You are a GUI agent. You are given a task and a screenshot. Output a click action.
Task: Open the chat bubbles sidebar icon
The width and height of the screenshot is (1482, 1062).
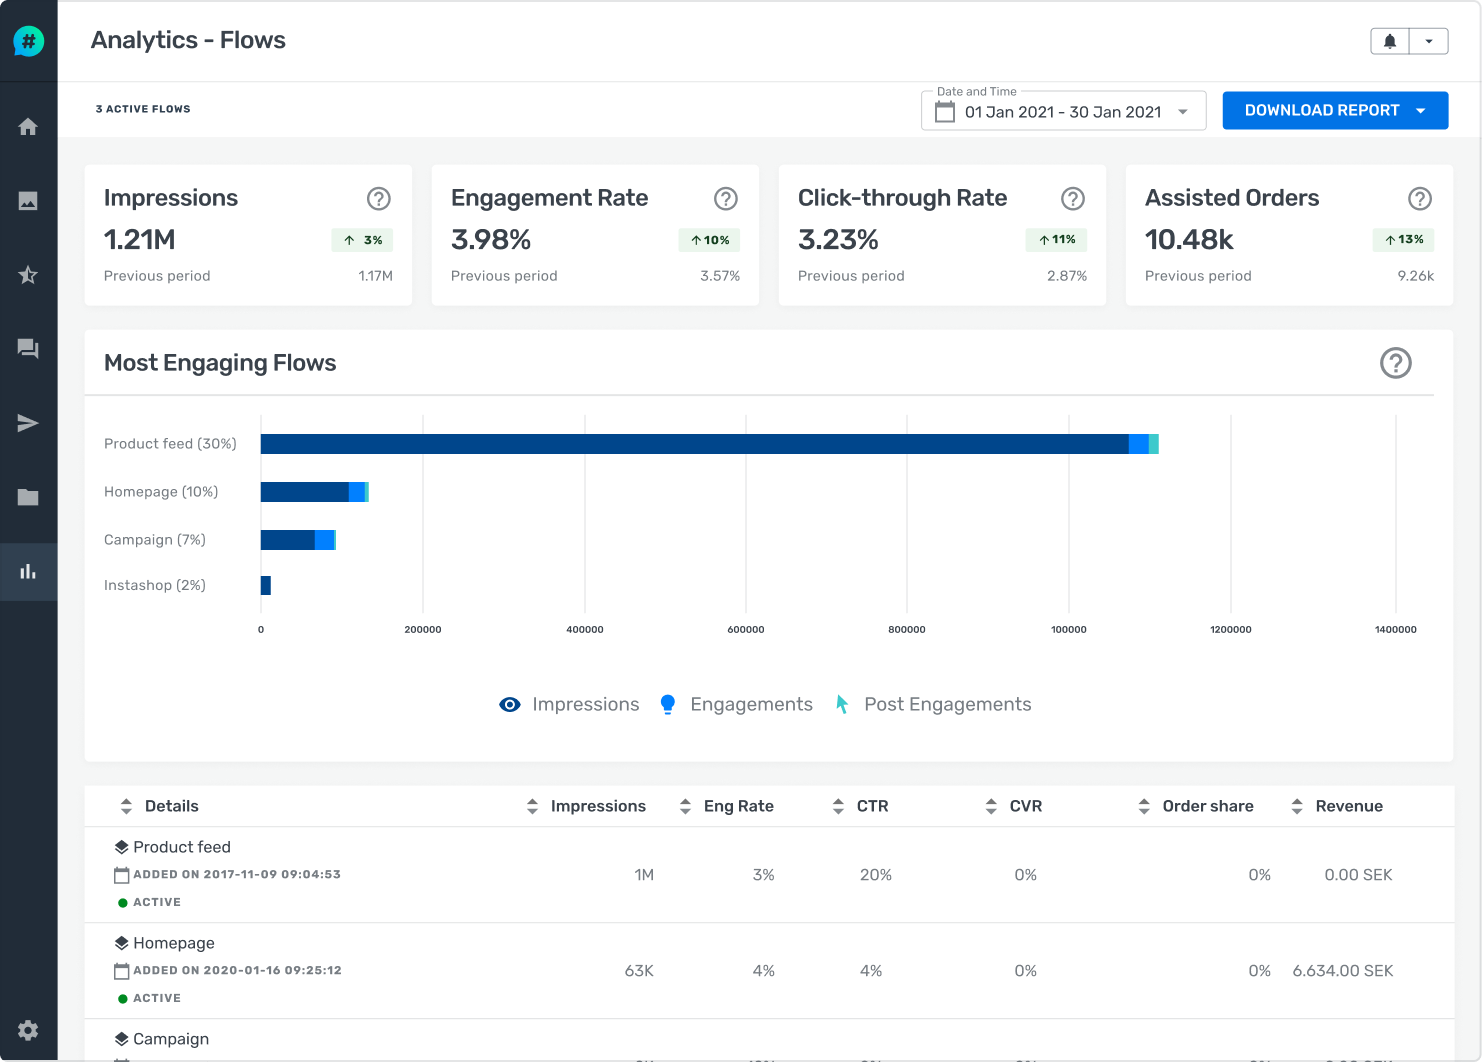point(28,349)
